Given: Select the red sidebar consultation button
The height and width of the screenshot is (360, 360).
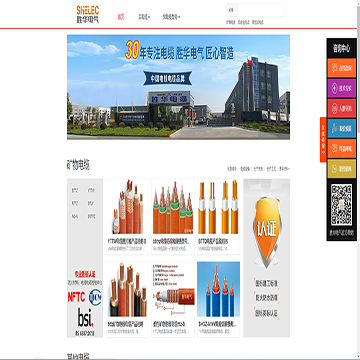Looking at the screenshot, I should pos(342,108).
